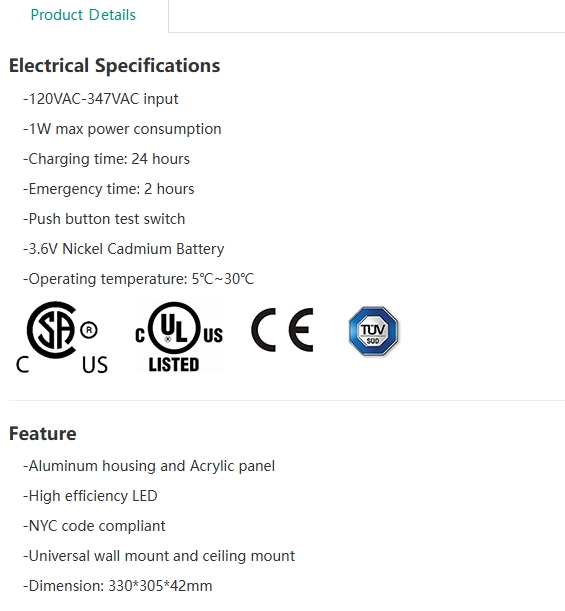Click the CE mark logo
565x611 pixels.
282,330
